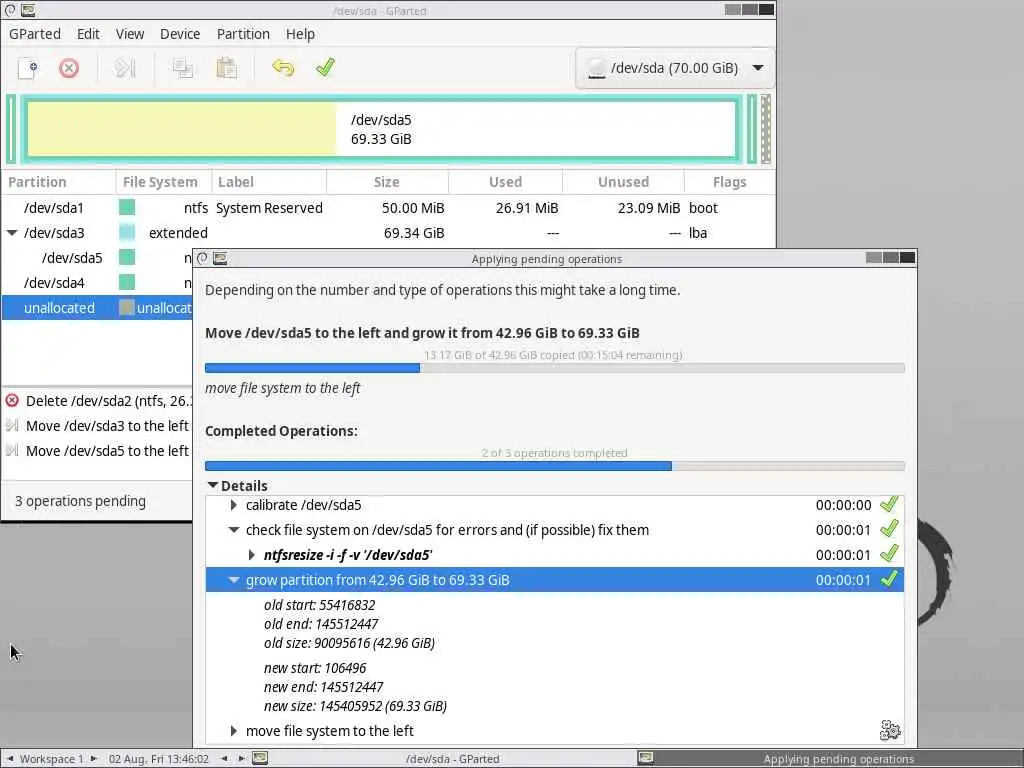Image resolution: width=1024 pixels, height=768 pixels.
Task: Click the Paste partition toolbar icon
Action: click(226, 68)
